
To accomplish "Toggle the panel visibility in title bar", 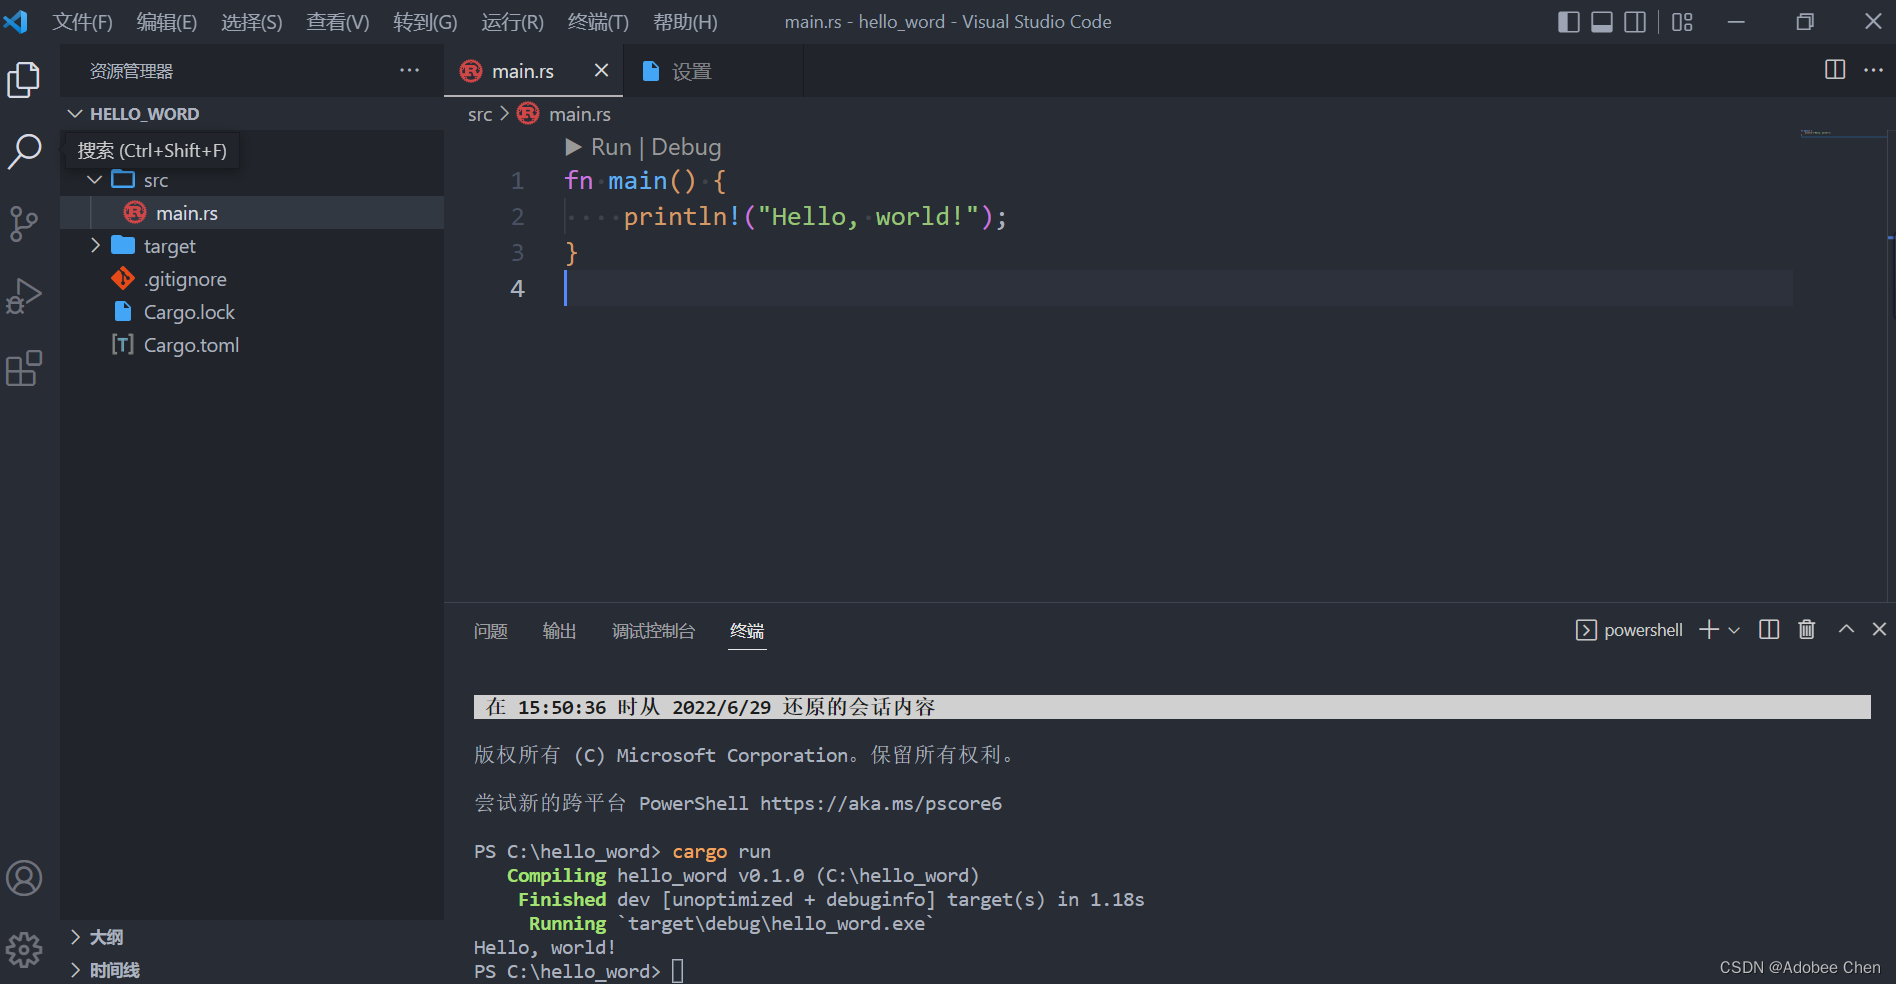I will [1601, 21].
